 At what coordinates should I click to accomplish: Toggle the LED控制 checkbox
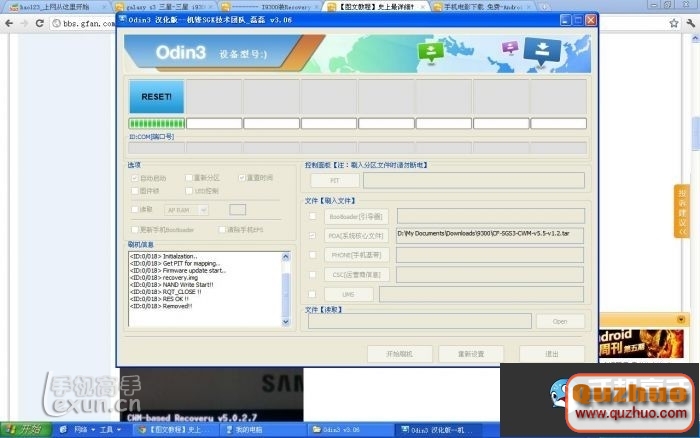click(x=188, y=191)
